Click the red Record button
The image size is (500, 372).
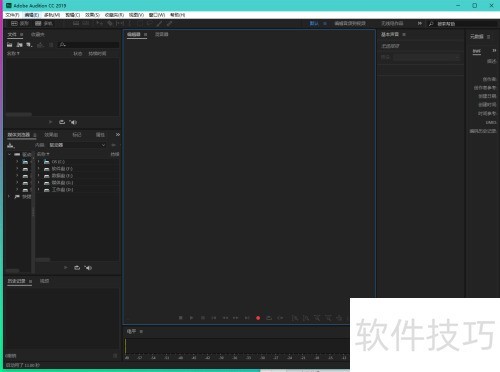pos(258,318)
